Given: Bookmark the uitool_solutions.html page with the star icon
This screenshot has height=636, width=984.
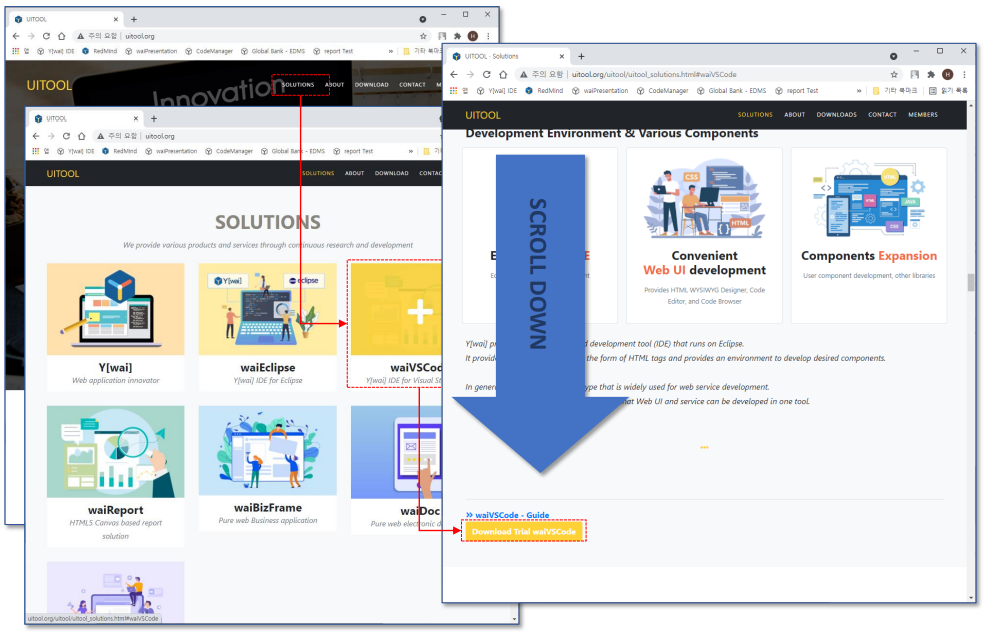Looking at the screenshot, I should point(894,74).
